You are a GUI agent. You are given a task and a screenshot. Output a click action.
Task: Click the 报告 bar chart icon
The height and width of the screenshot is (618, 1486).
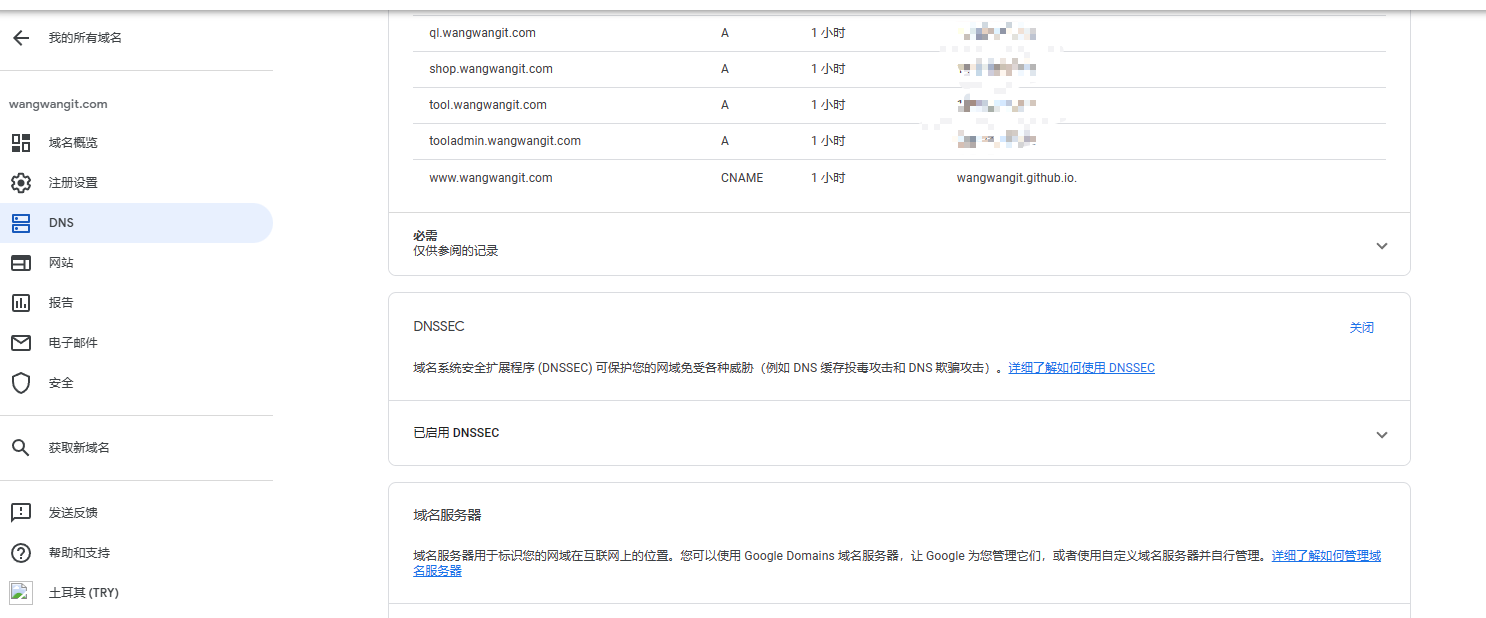tap(21, 303)
